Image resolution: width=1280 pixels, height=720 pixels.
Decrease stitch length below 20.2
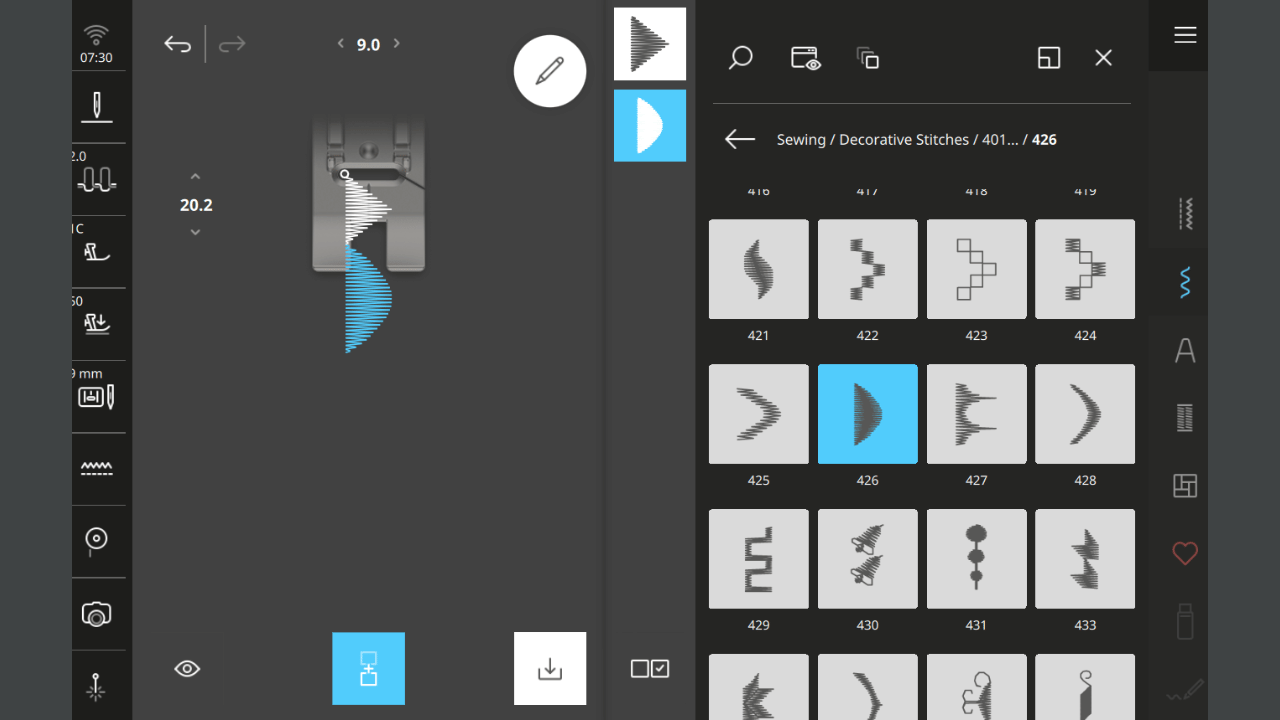195,232
